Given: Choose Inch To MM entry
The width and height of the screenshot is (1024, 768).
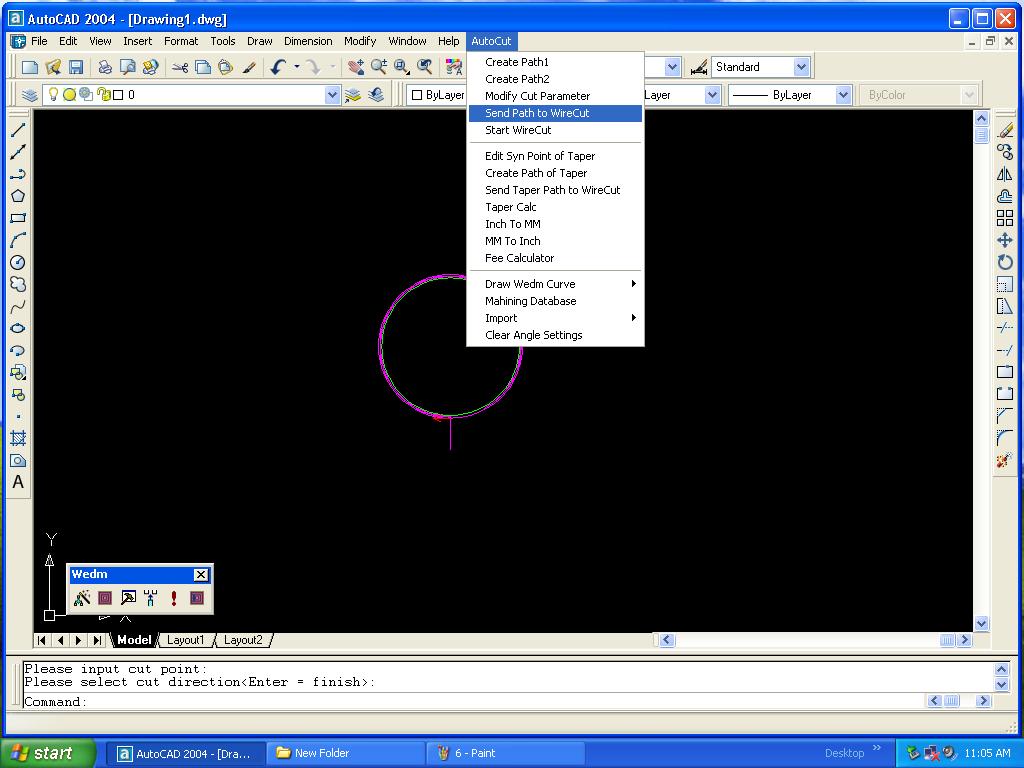Looking at the screenshot, I should tap(555, 224).
